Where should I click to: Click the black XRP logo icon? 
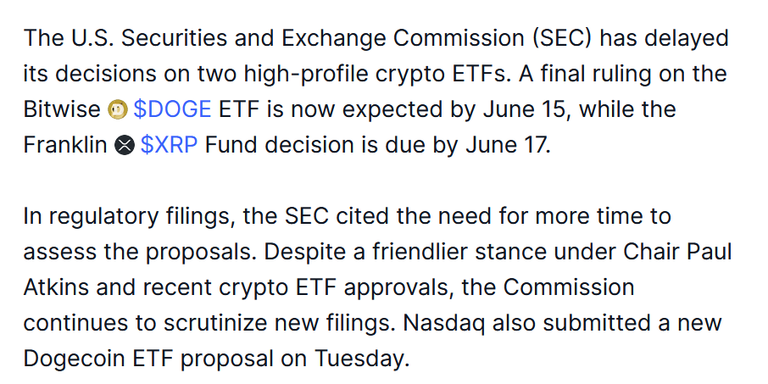tap(124, 146)
